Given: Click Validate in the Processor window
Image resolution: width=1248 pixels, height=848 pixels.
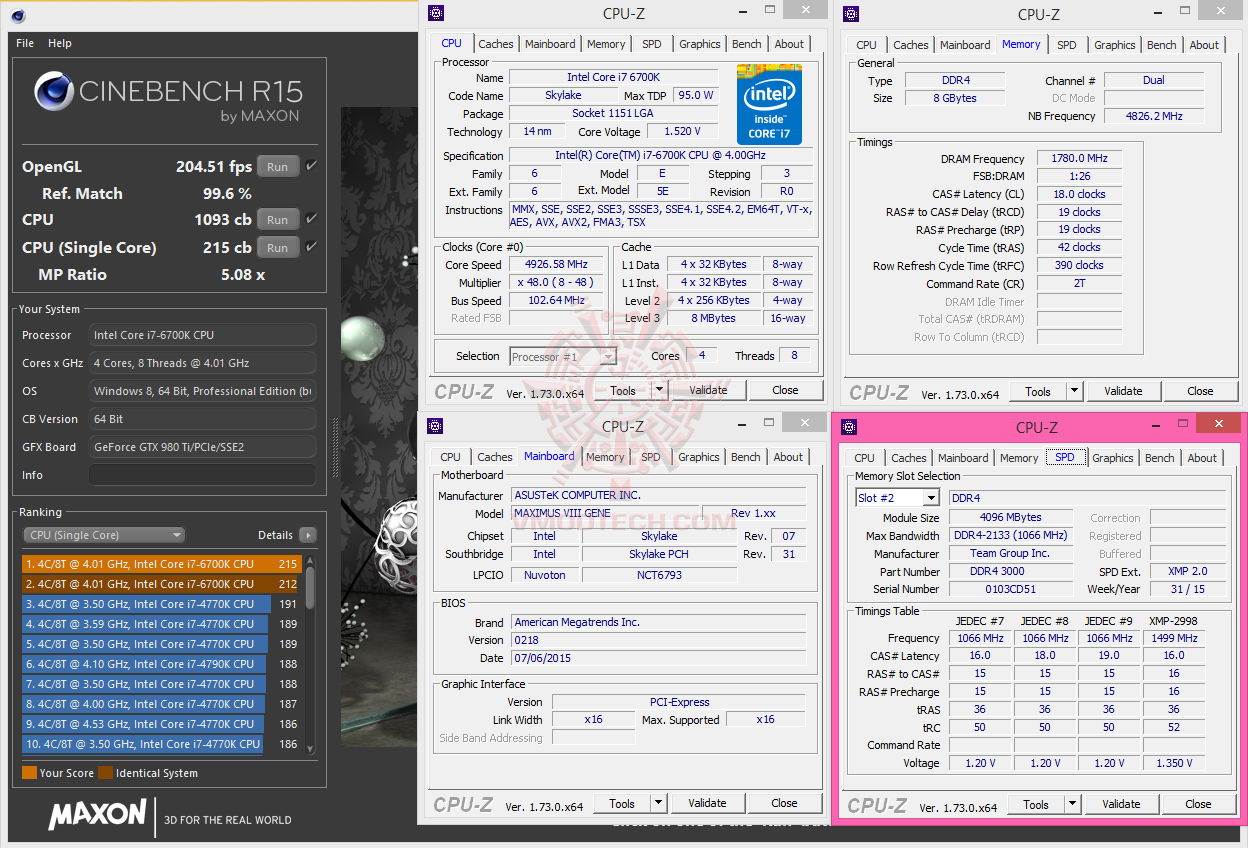Looking at the screenshot, I should coord(708,390).
